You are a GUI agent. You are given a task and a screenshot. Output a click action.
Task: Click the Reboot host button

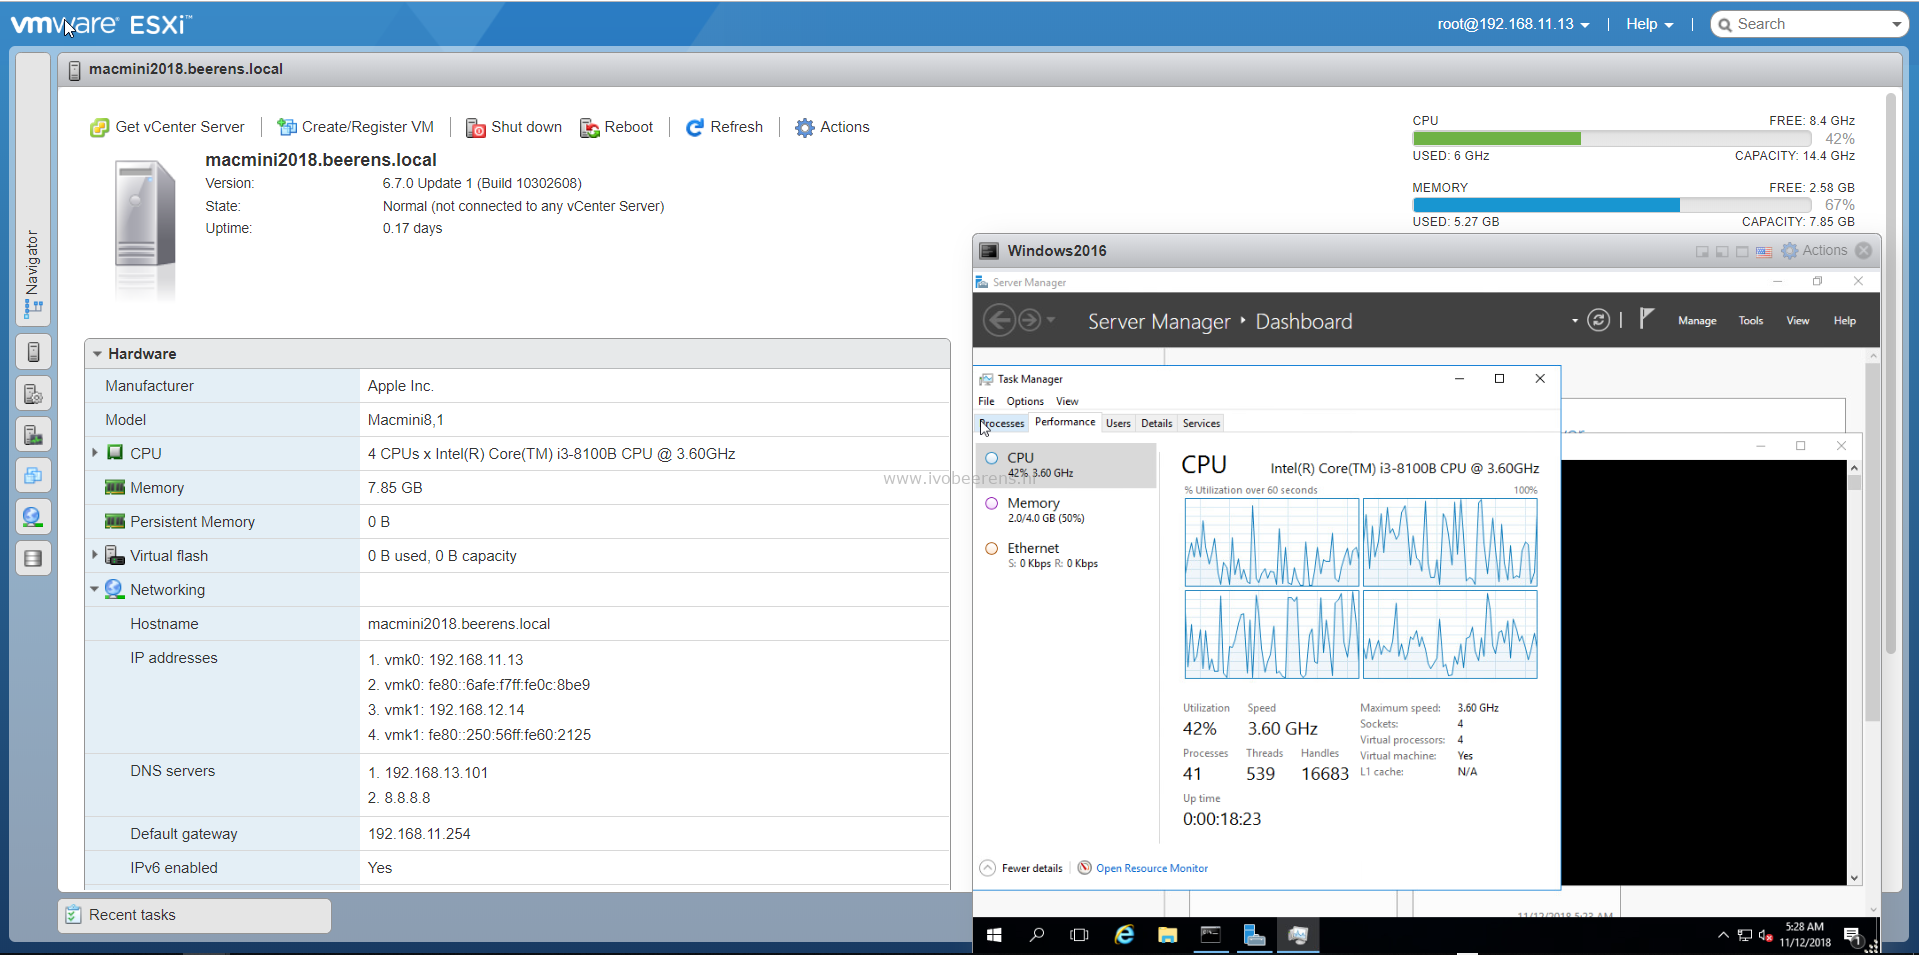(x=617, y=127)
